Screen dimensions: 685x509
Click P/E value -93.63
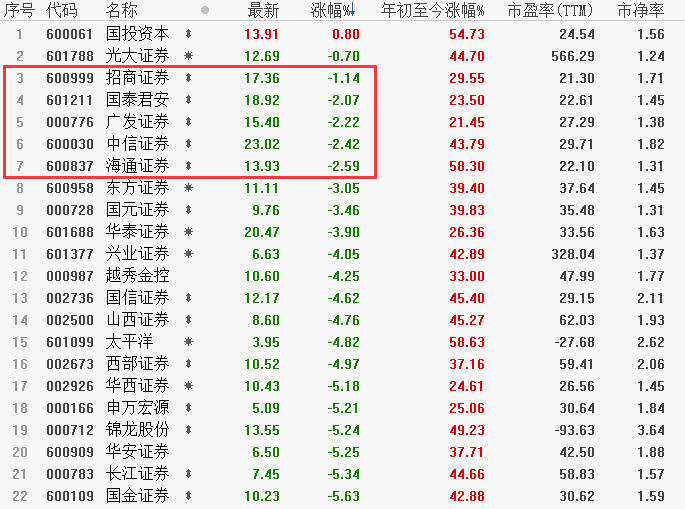click(x=574, y=430)
